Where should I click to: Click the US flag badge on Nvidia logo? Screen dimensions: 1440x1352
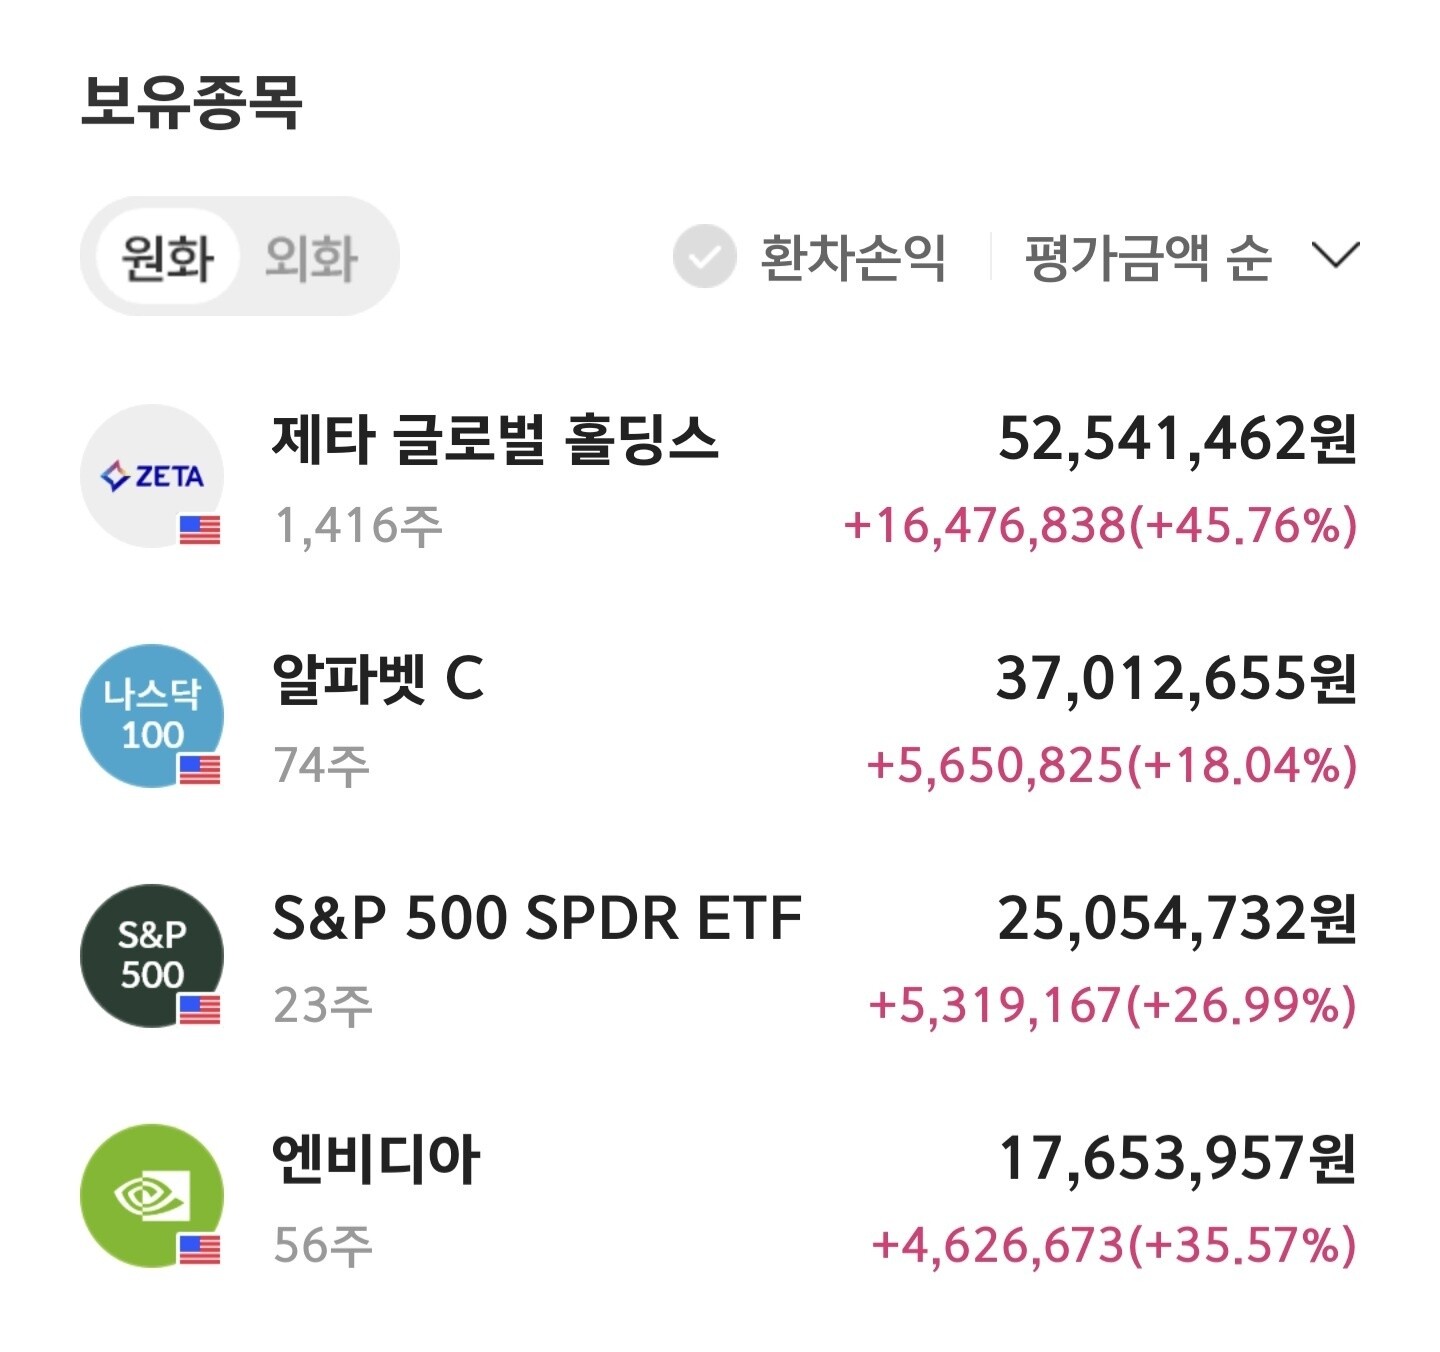pos(200,1249)
